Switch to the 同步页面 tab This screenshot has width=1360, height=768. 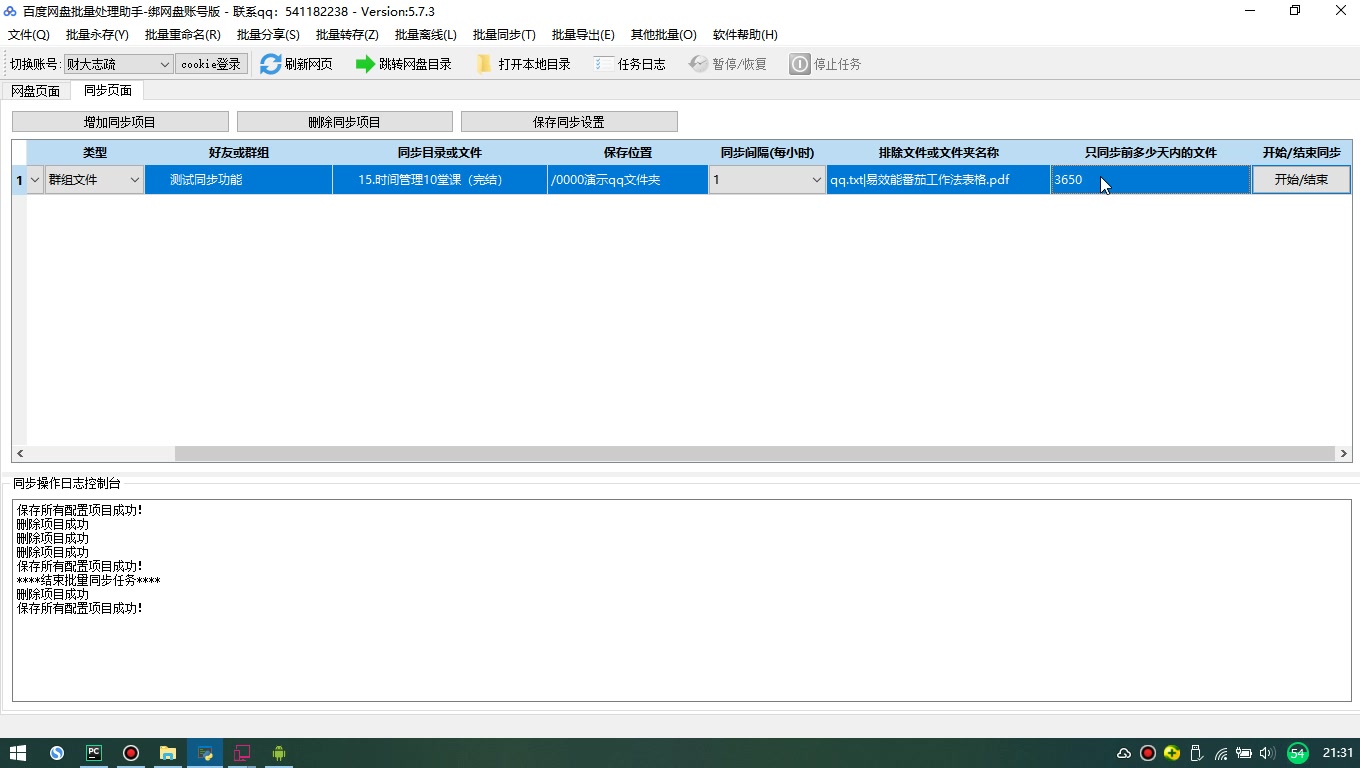[108, 91]
